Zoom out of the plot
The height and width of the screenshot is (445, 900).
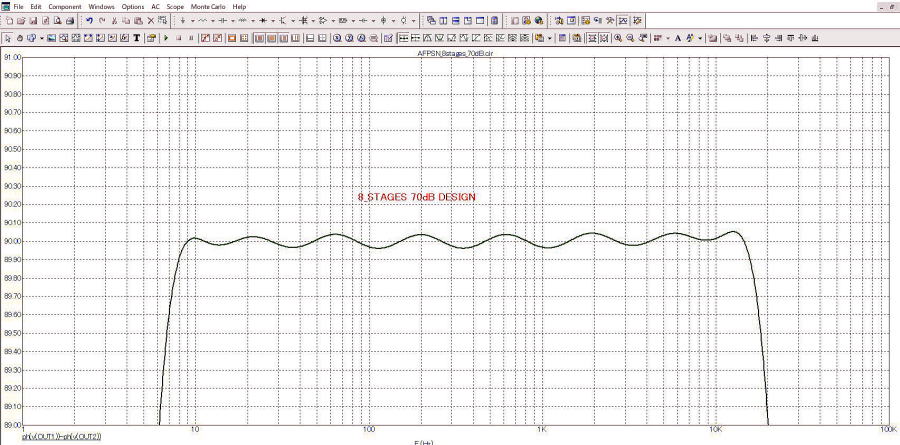tap(630, 38)
